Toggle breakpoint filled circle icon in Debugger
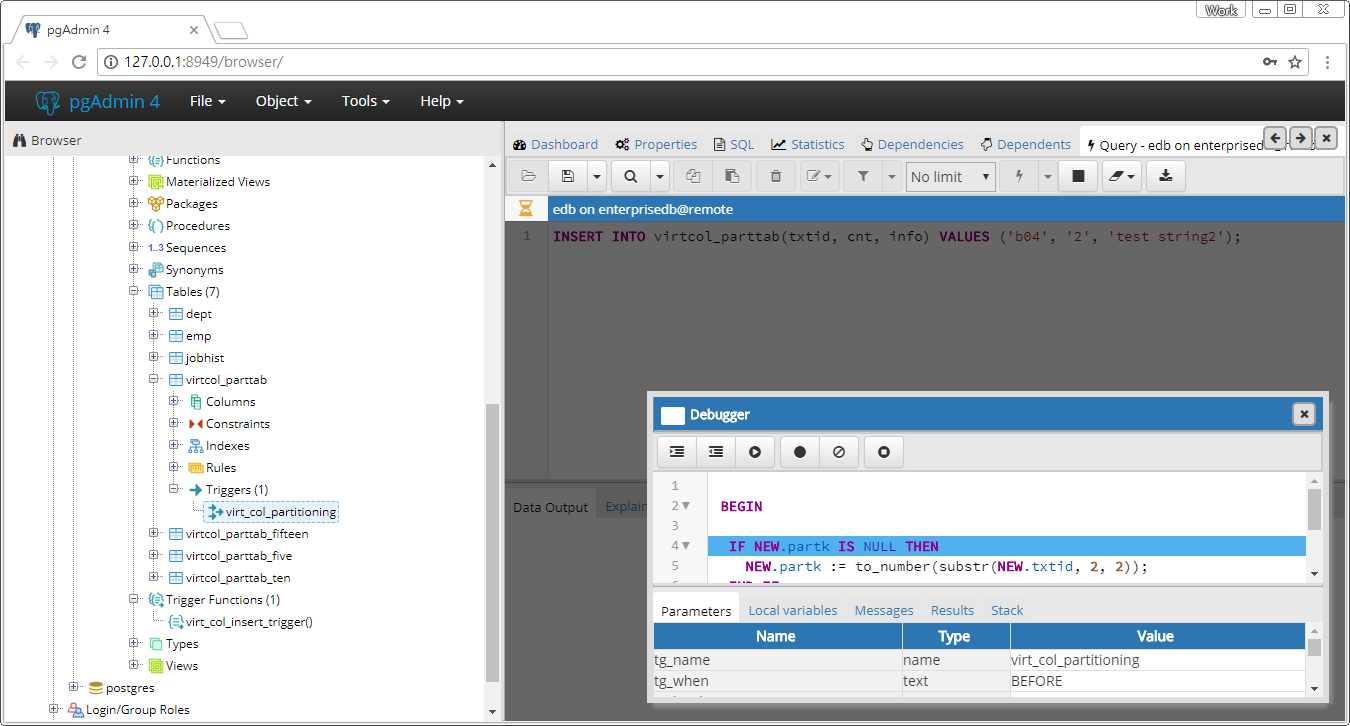Screen dimensions: 1350x726 [x=800, y=452]
